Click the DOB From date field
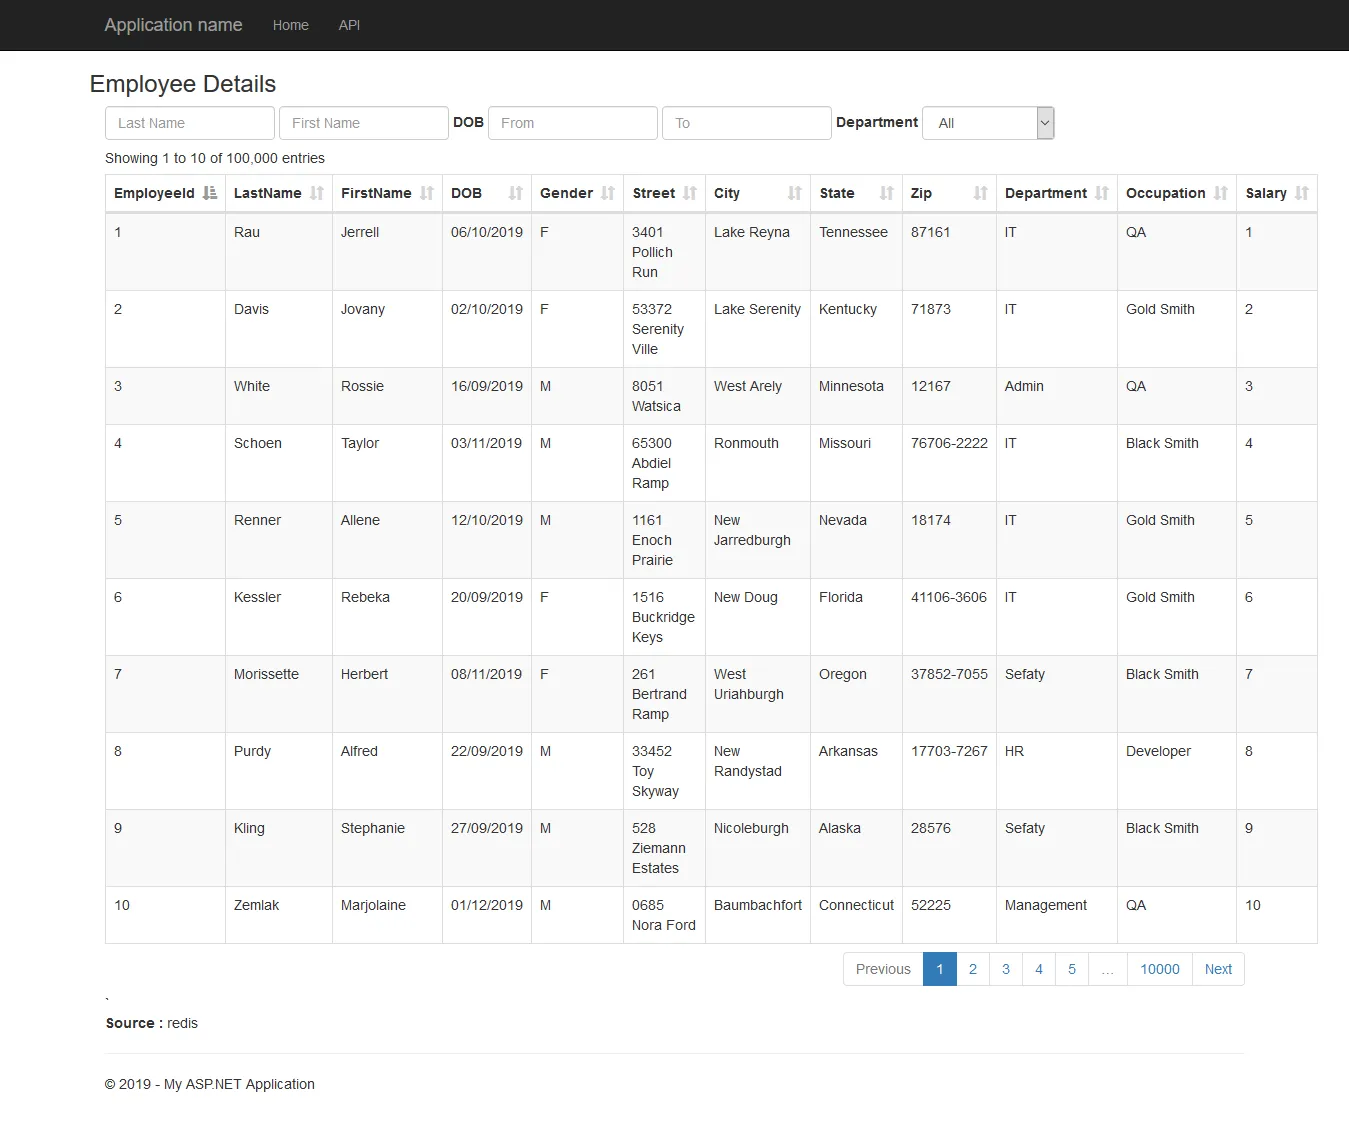1349x1124 pixels. (x=573, y=123)
